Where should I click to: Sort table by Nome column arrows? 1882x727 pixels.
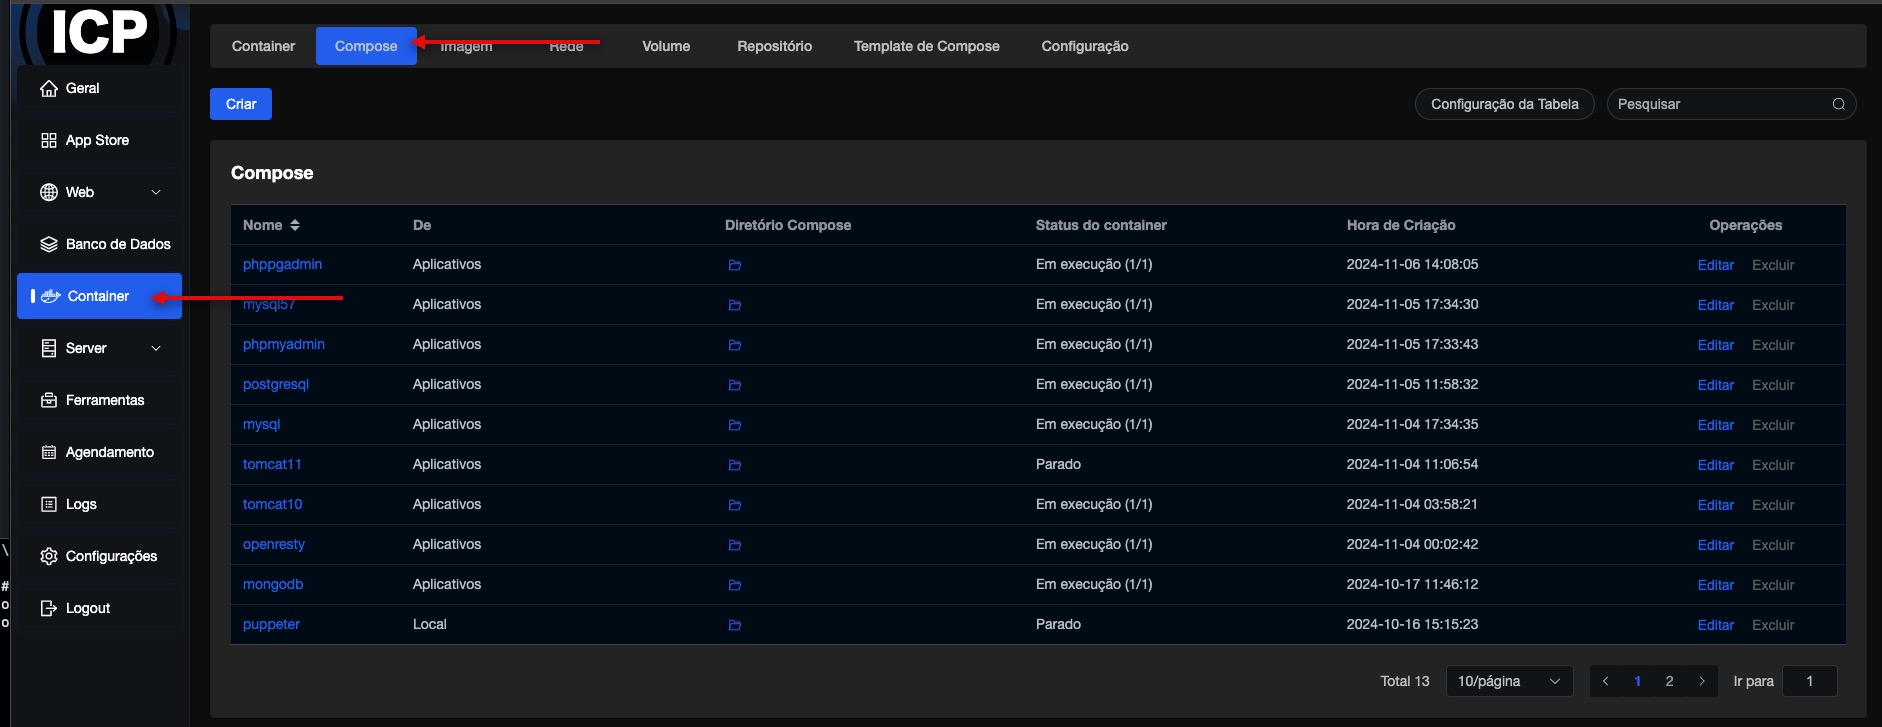(295, 225)
